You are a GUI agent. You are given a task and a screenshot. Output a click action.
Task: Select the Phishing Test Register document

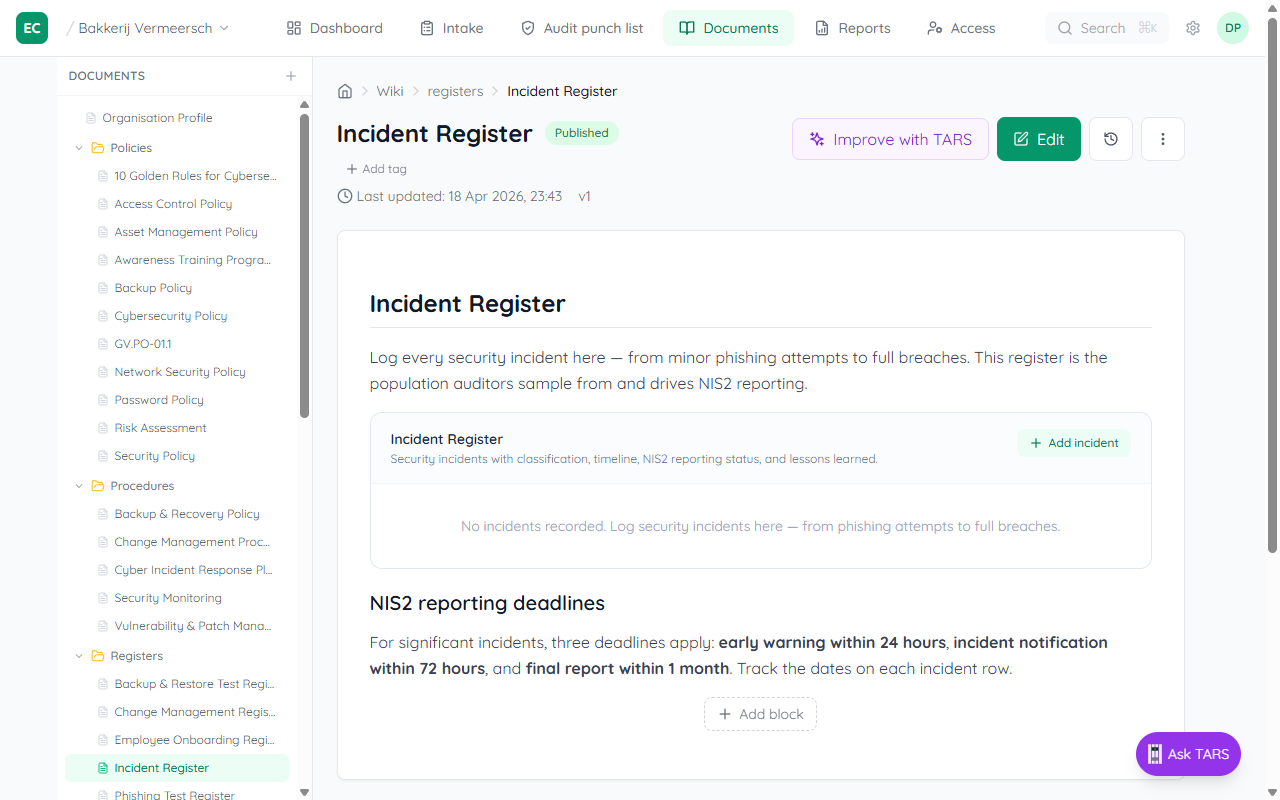click(176, 793)
